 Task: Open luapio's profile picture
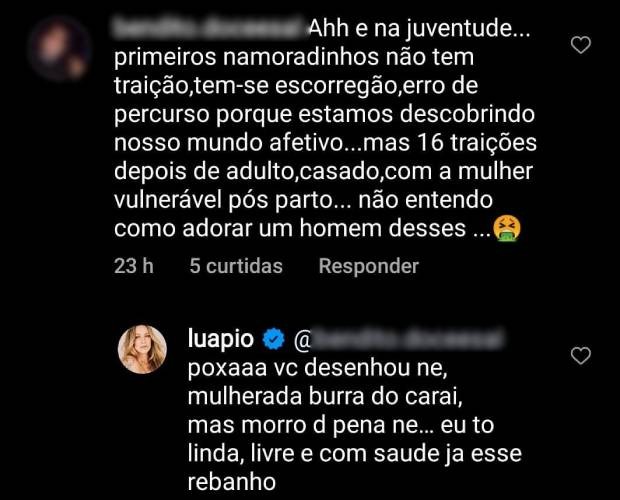(x=142, y=349)
